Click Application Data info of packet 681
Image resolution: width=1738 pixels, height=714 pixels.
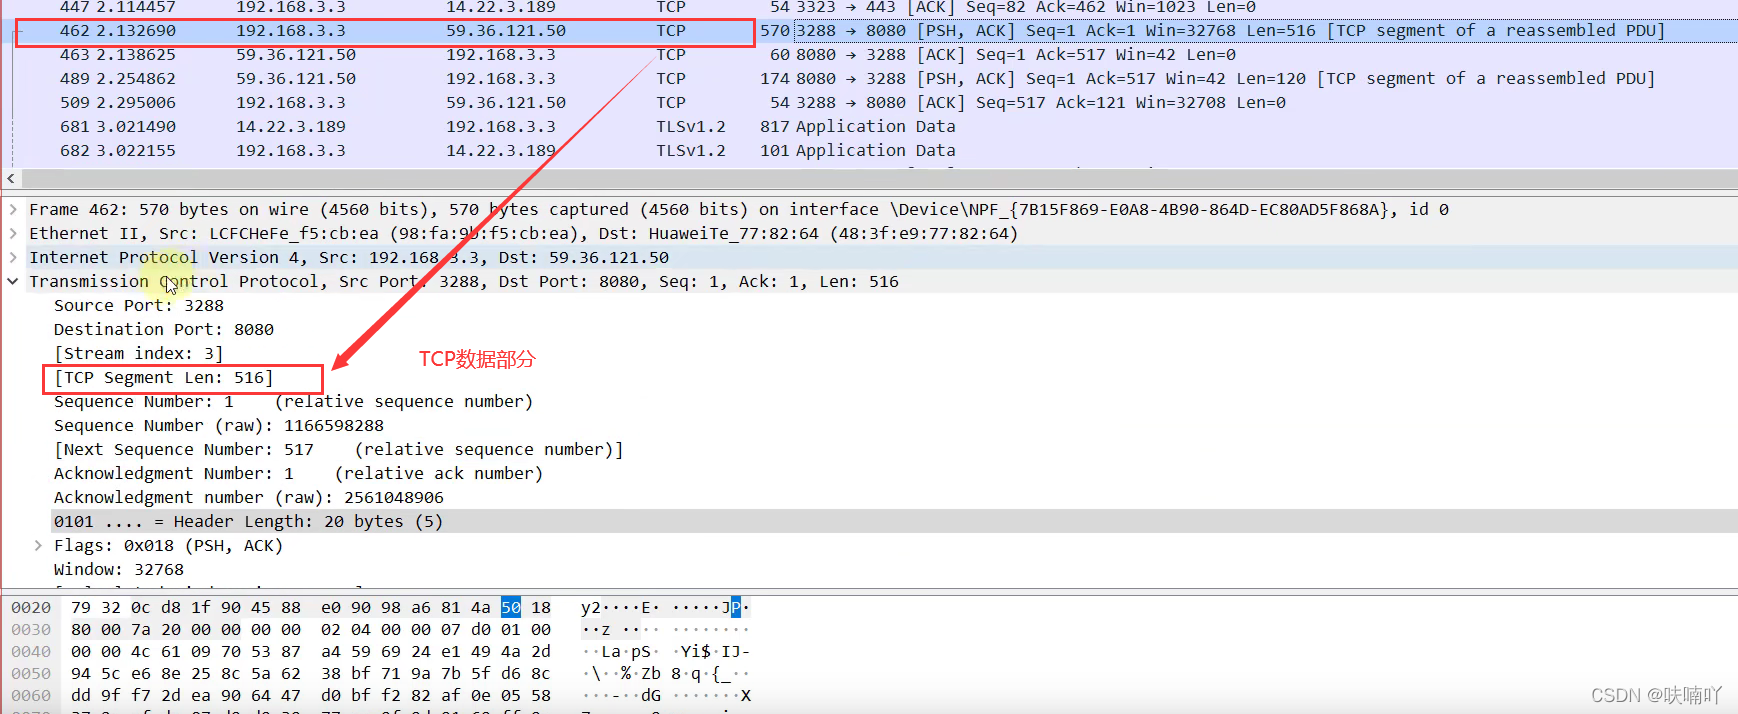click(876, 127)
